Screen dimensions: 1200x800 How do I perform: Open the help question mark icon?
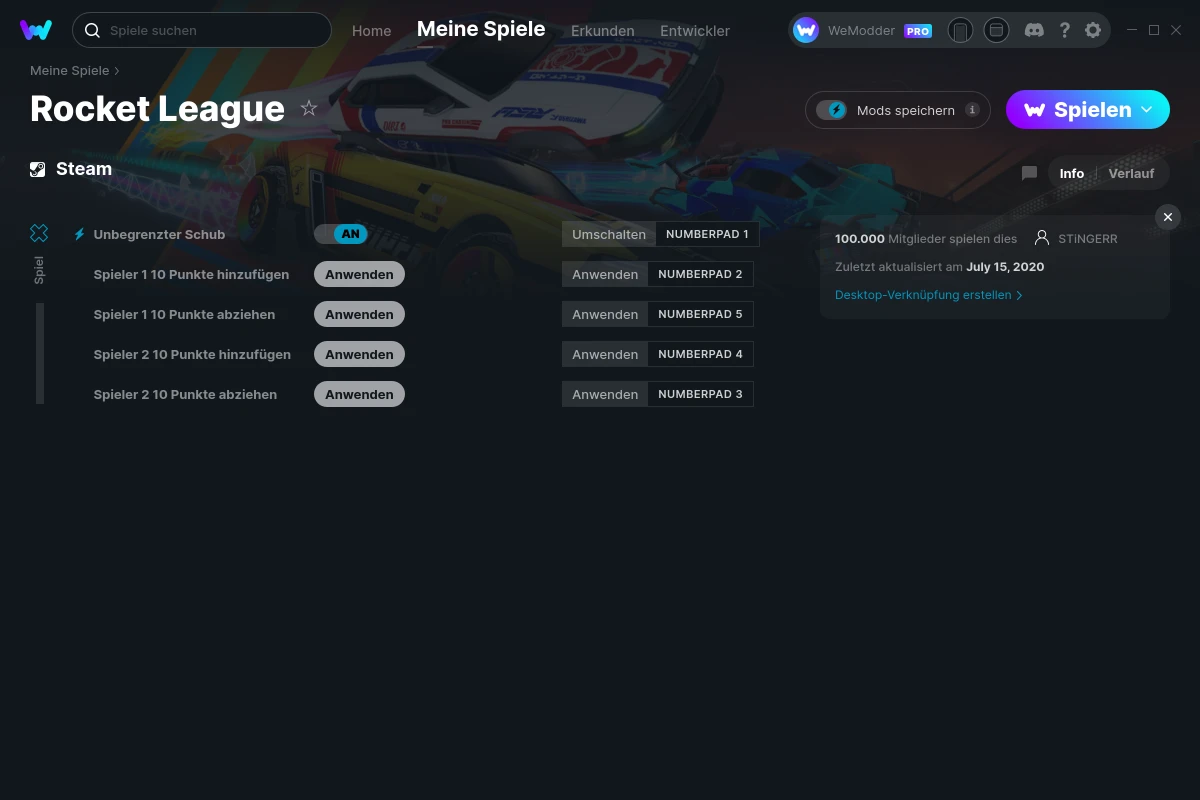1064,30
